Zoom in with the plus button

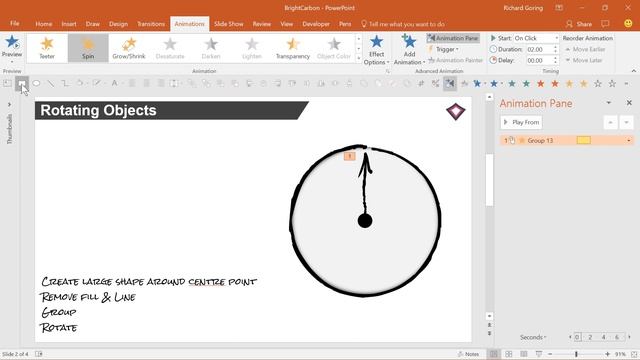tap(607, 354)
